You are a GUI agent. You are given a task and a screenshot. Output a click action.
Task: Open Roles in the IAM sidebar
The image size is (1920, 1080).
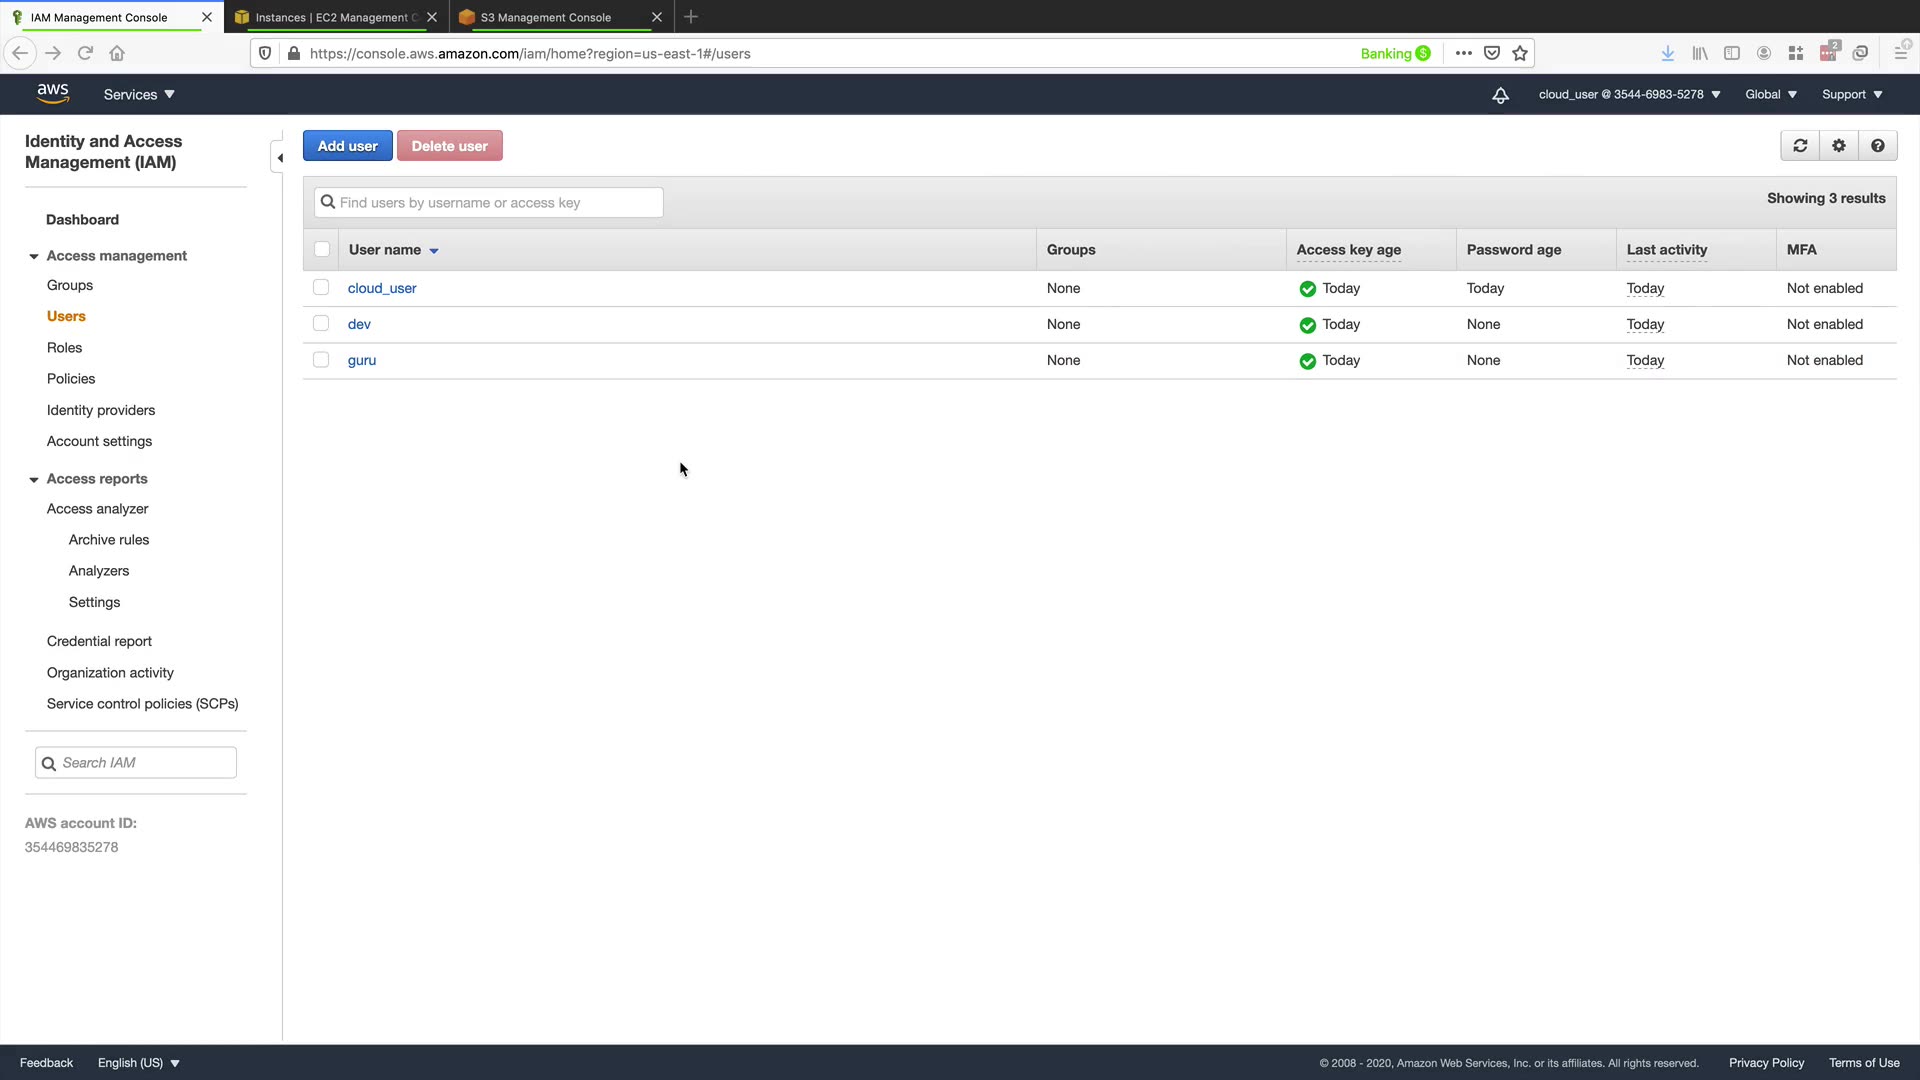(64, 348)
